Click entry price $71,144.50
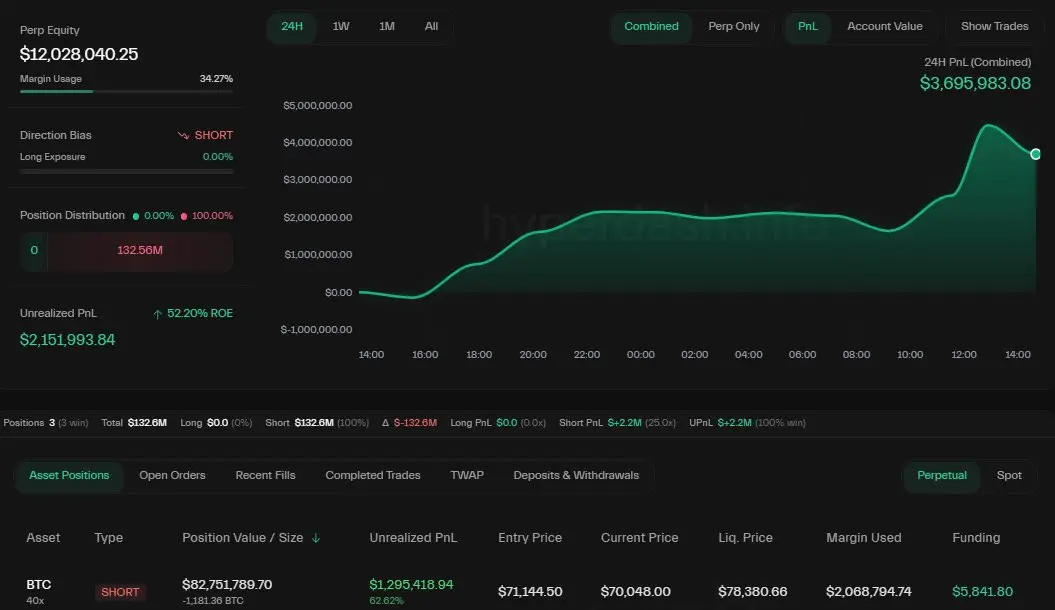 point(530,592)
